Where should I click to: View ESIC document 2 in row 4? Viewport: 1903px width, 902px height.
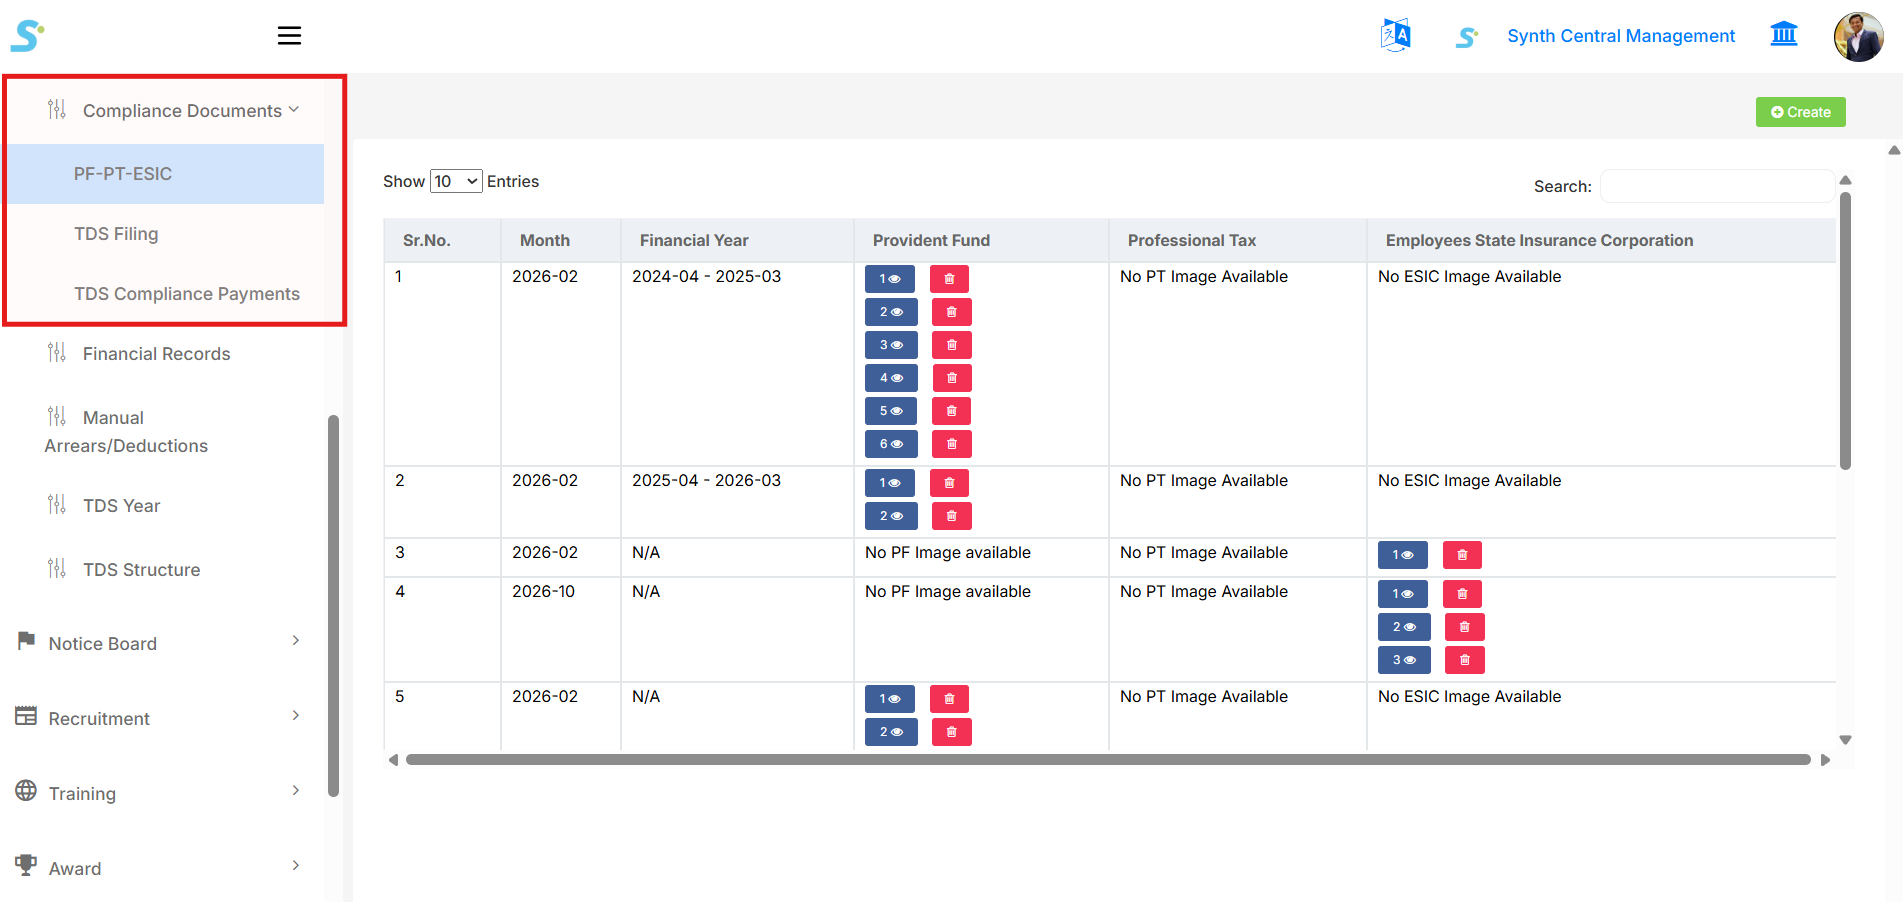(x=1403, y=626)
